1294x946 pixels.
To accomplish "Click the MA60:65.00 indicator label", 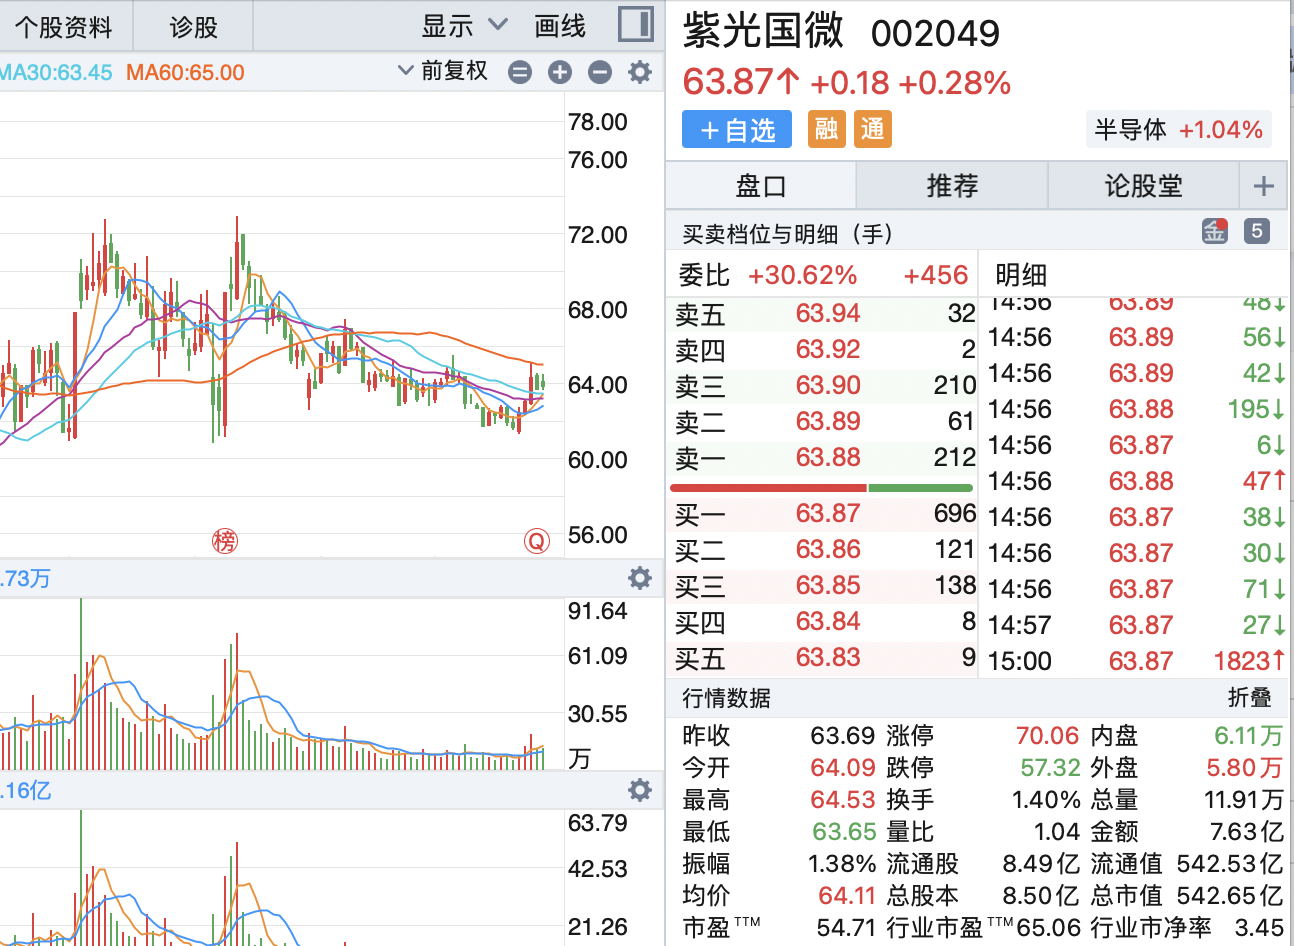I will 185,72.
